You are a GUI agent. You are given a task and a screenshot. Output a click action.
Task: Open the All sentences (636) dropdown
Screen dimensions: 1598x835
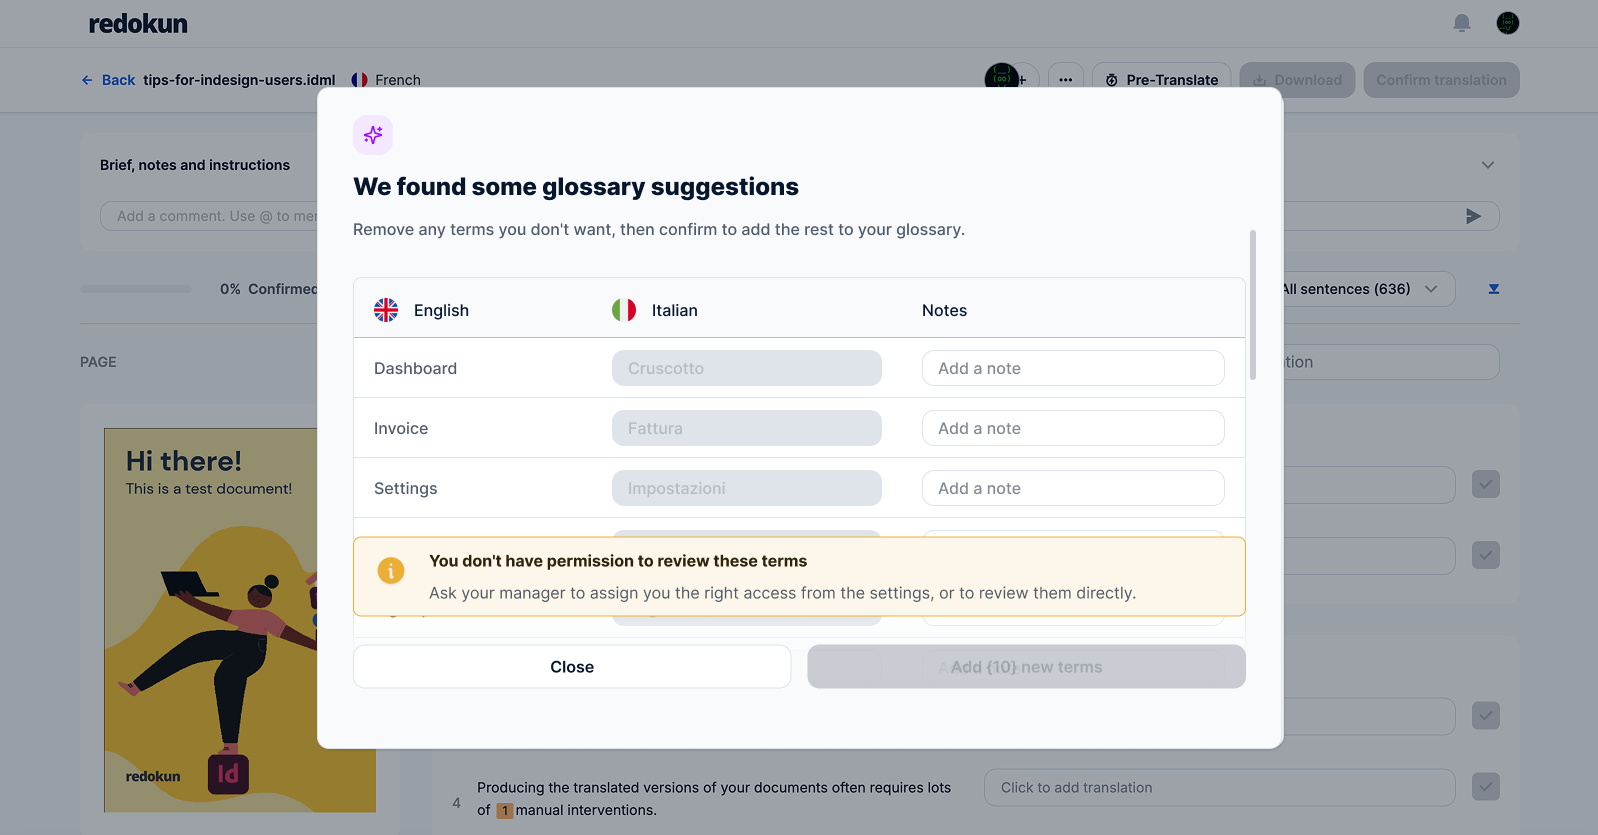(1362, 289)
